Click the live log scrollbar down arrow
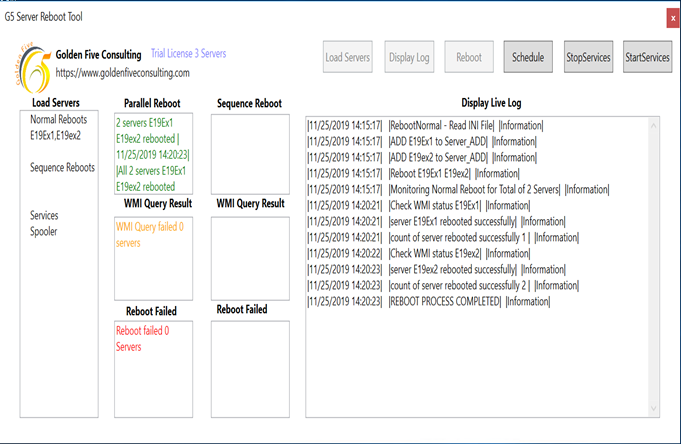 (653, 405)
